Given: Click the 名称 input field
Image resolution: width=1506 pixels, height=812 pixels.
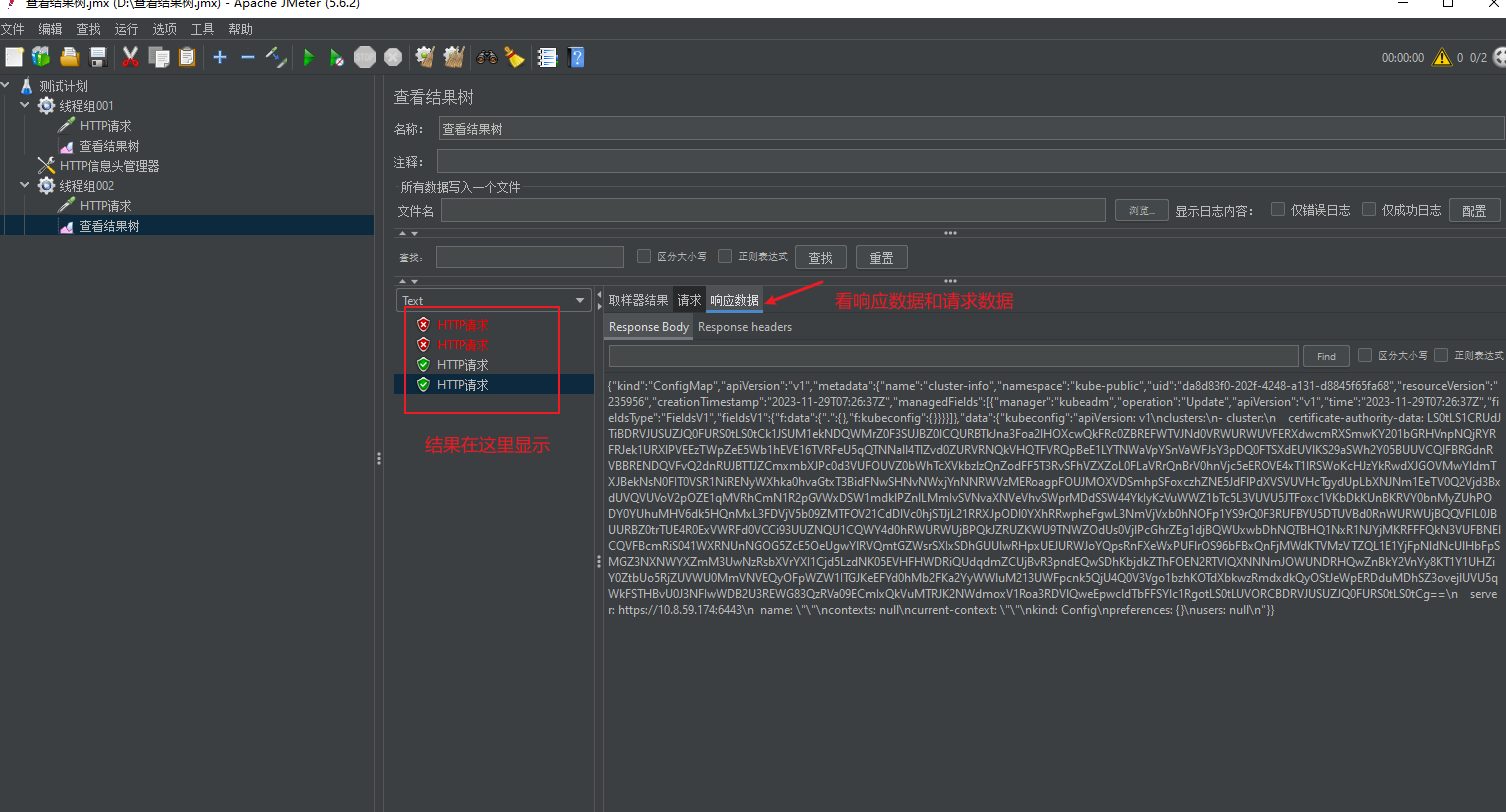Looking at the screenshot, I should (x=971, y=128).
